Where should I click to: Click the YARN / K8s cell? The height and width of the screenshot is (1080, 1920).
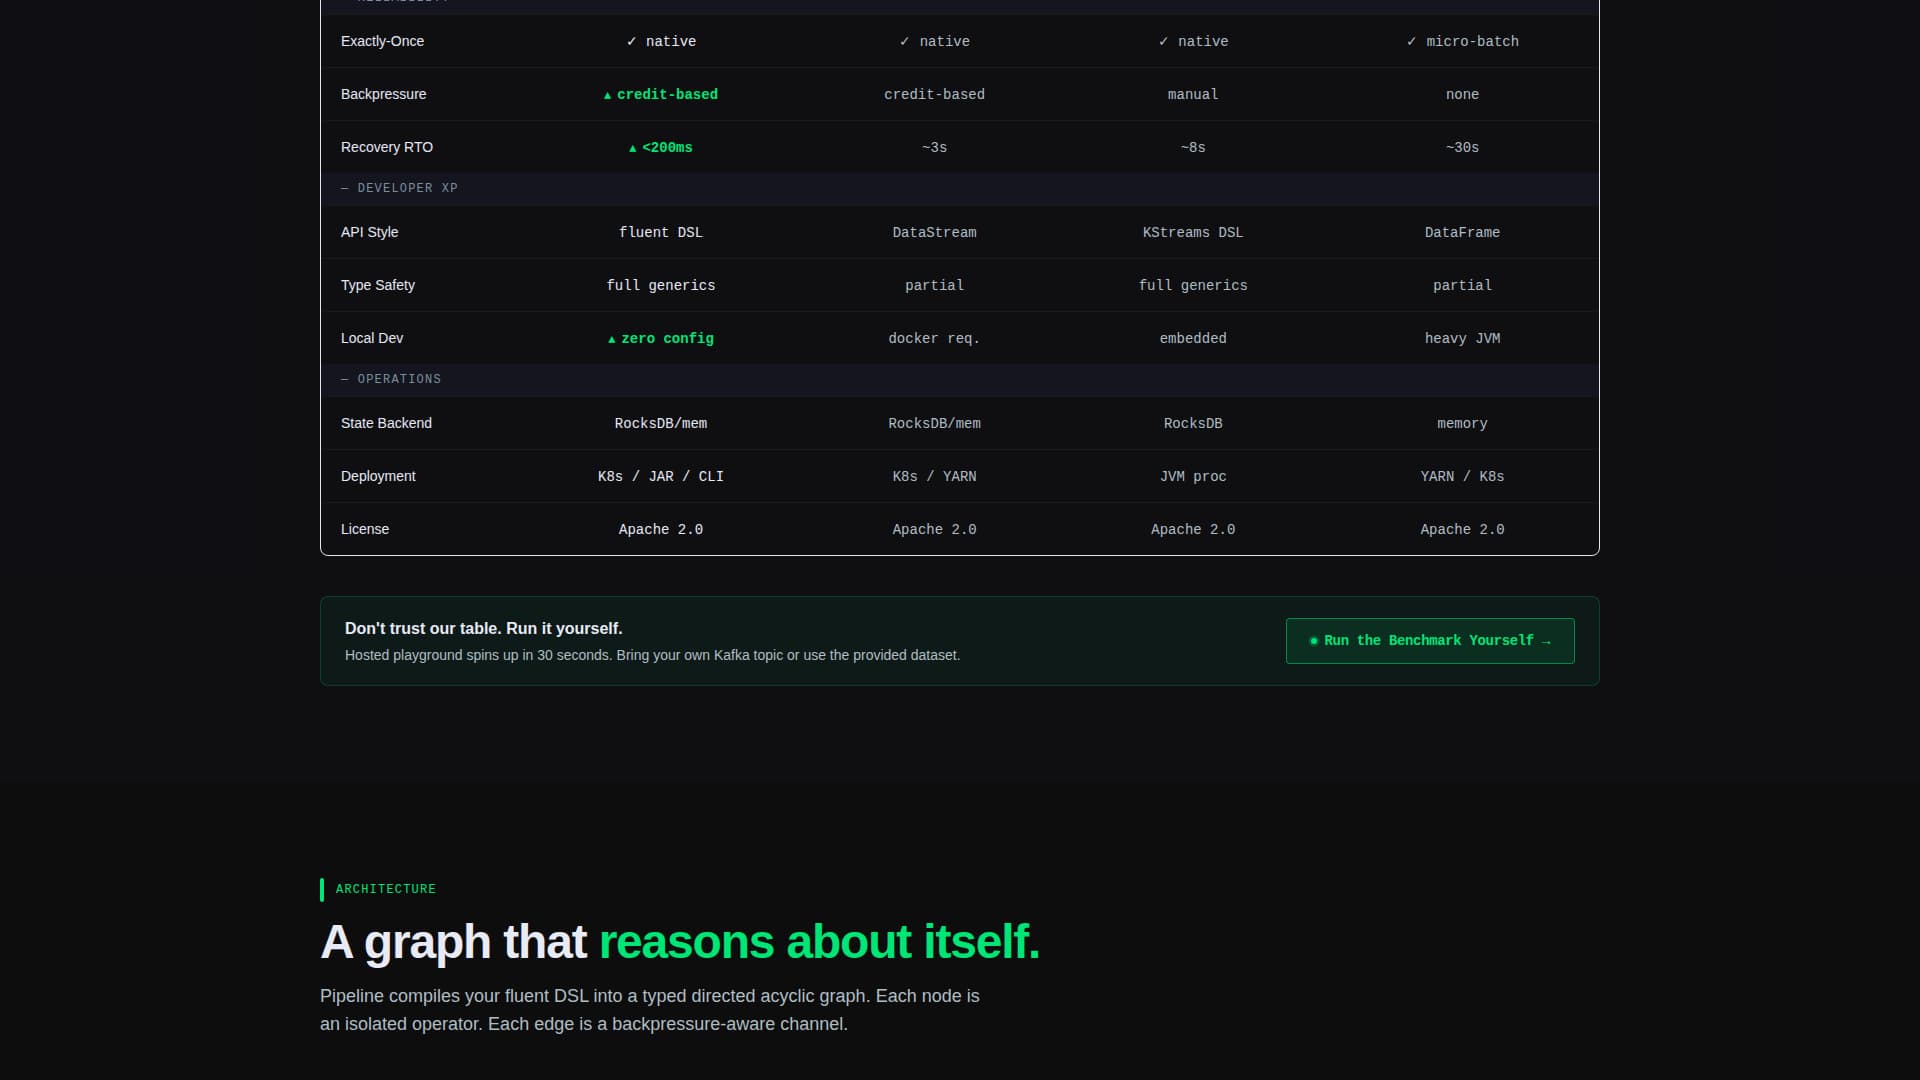(x=1462, y=476)
